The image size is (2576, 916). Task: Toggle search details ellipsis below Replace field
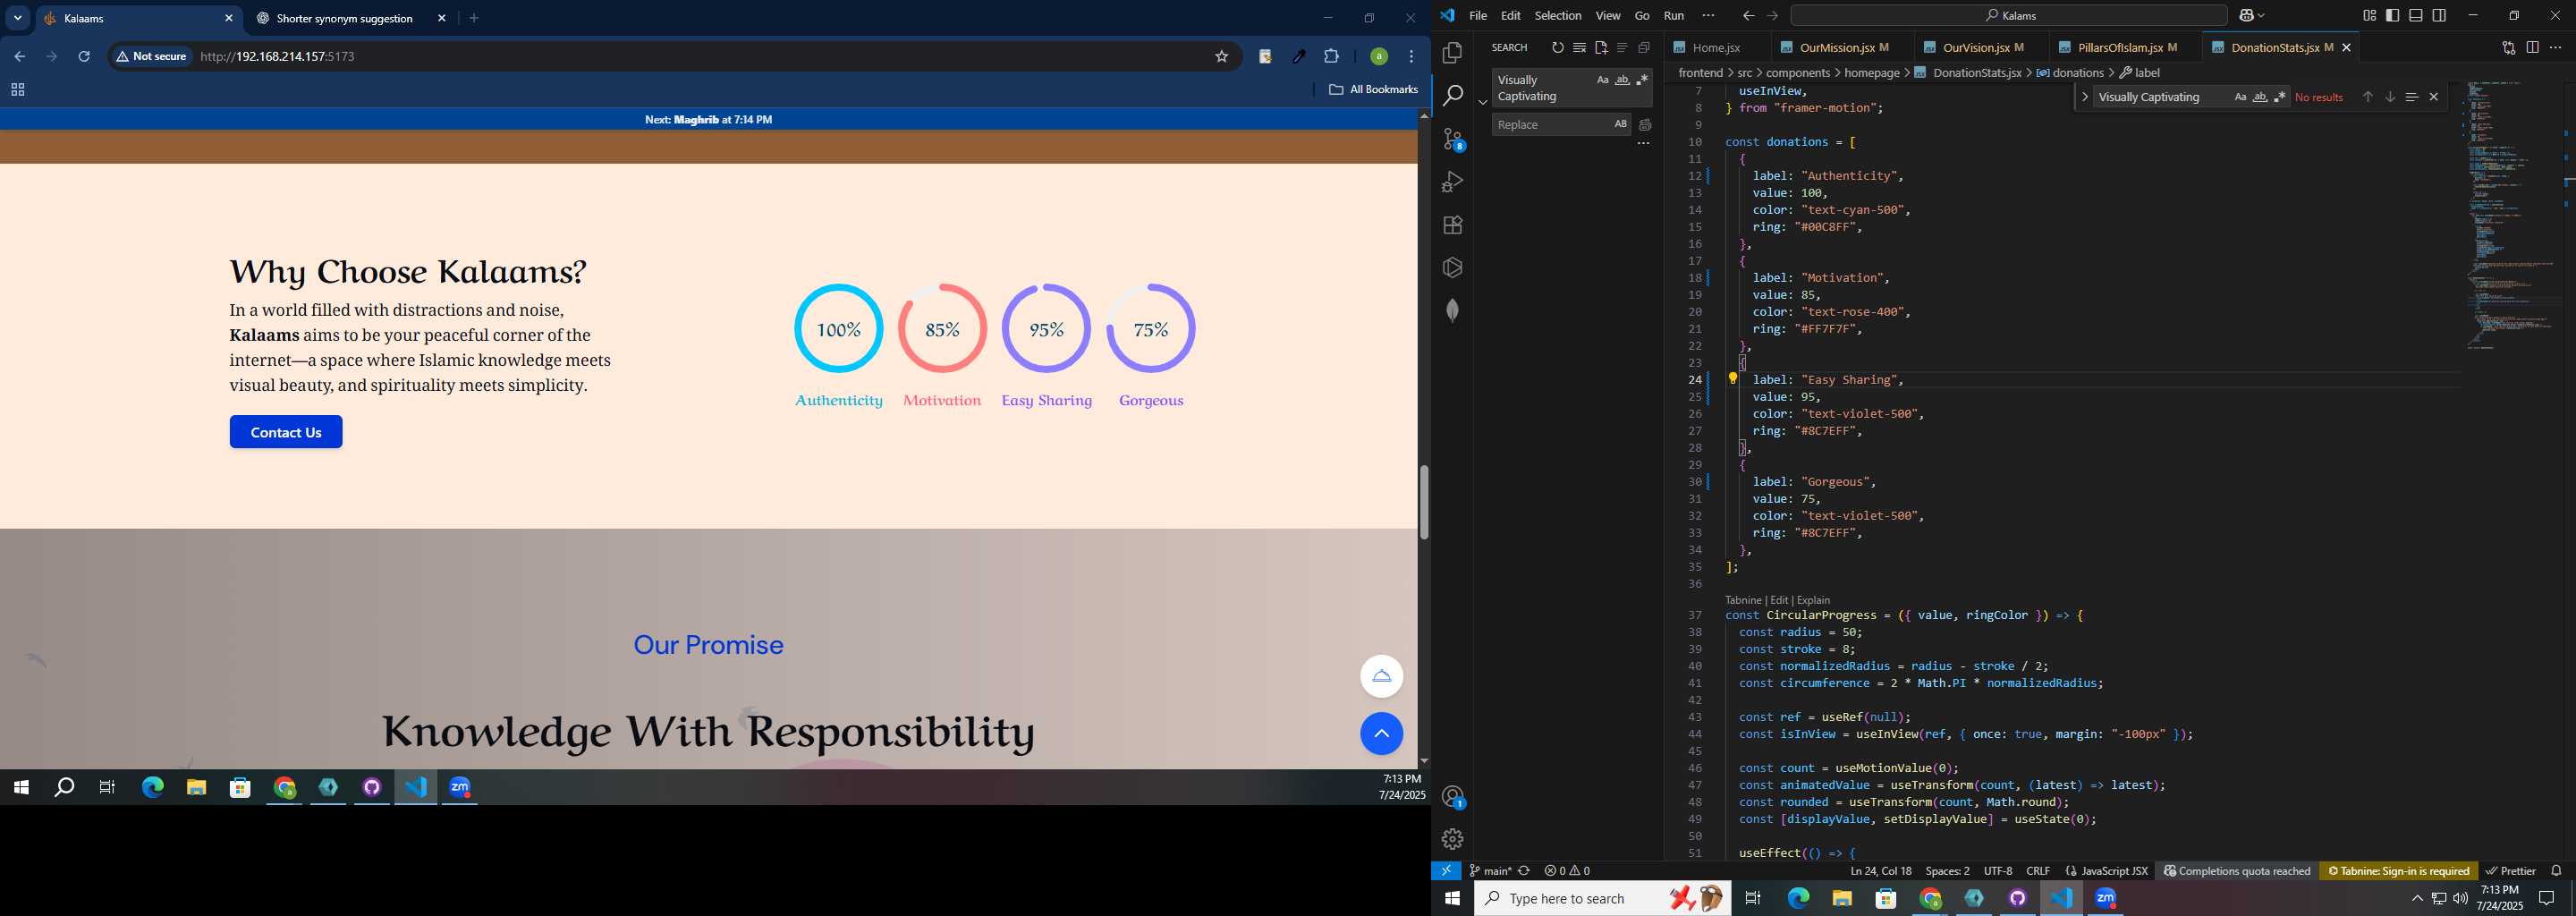click(x=1642, y=145)
